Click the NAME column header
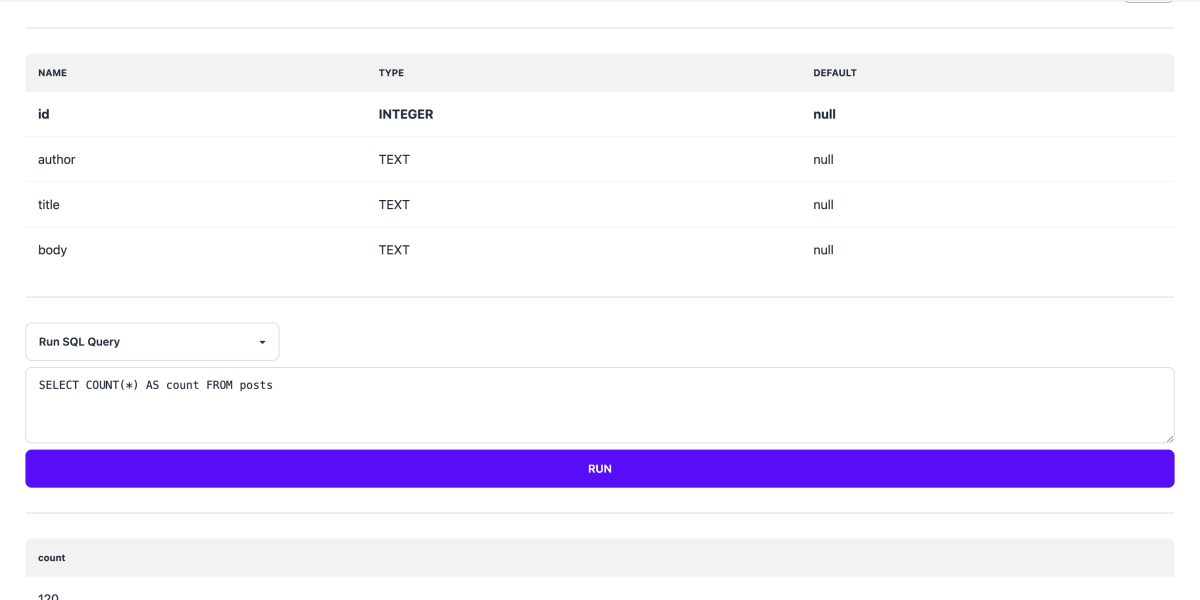This screenshot has width=1200, height=600. [52, 73]
